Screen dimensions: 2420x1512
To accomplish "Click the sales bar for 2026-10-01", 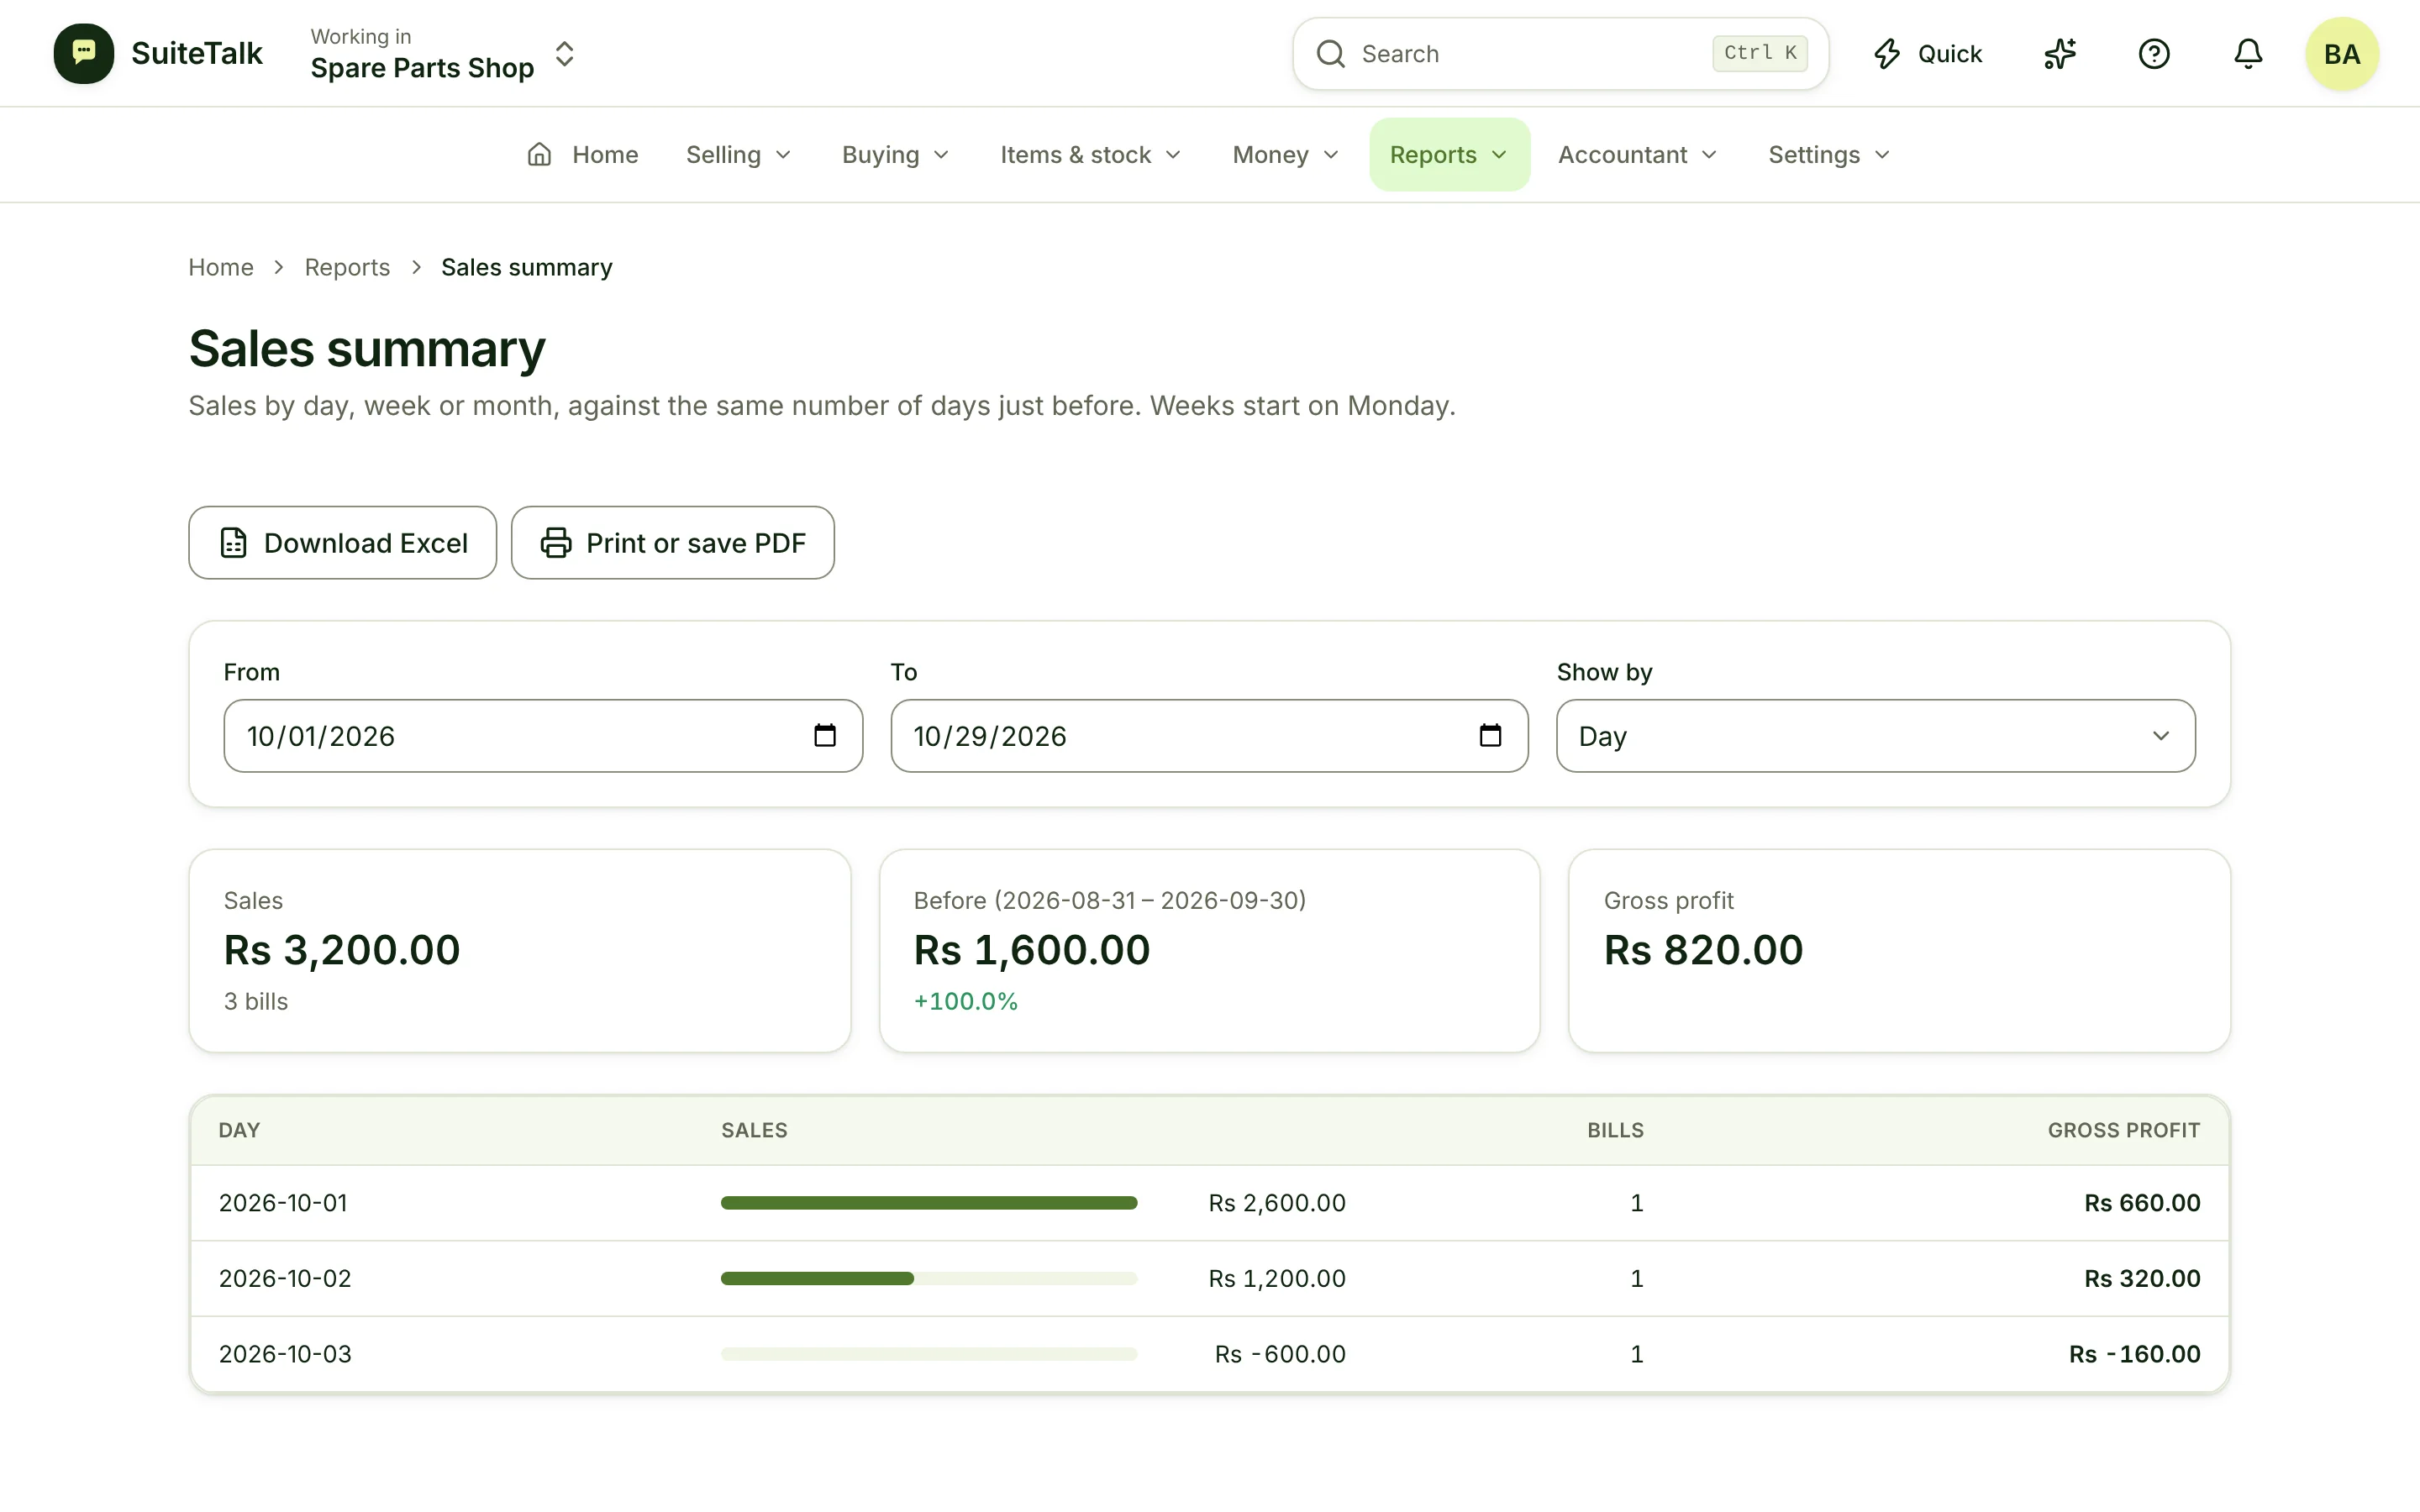I will pos(929,1203).
